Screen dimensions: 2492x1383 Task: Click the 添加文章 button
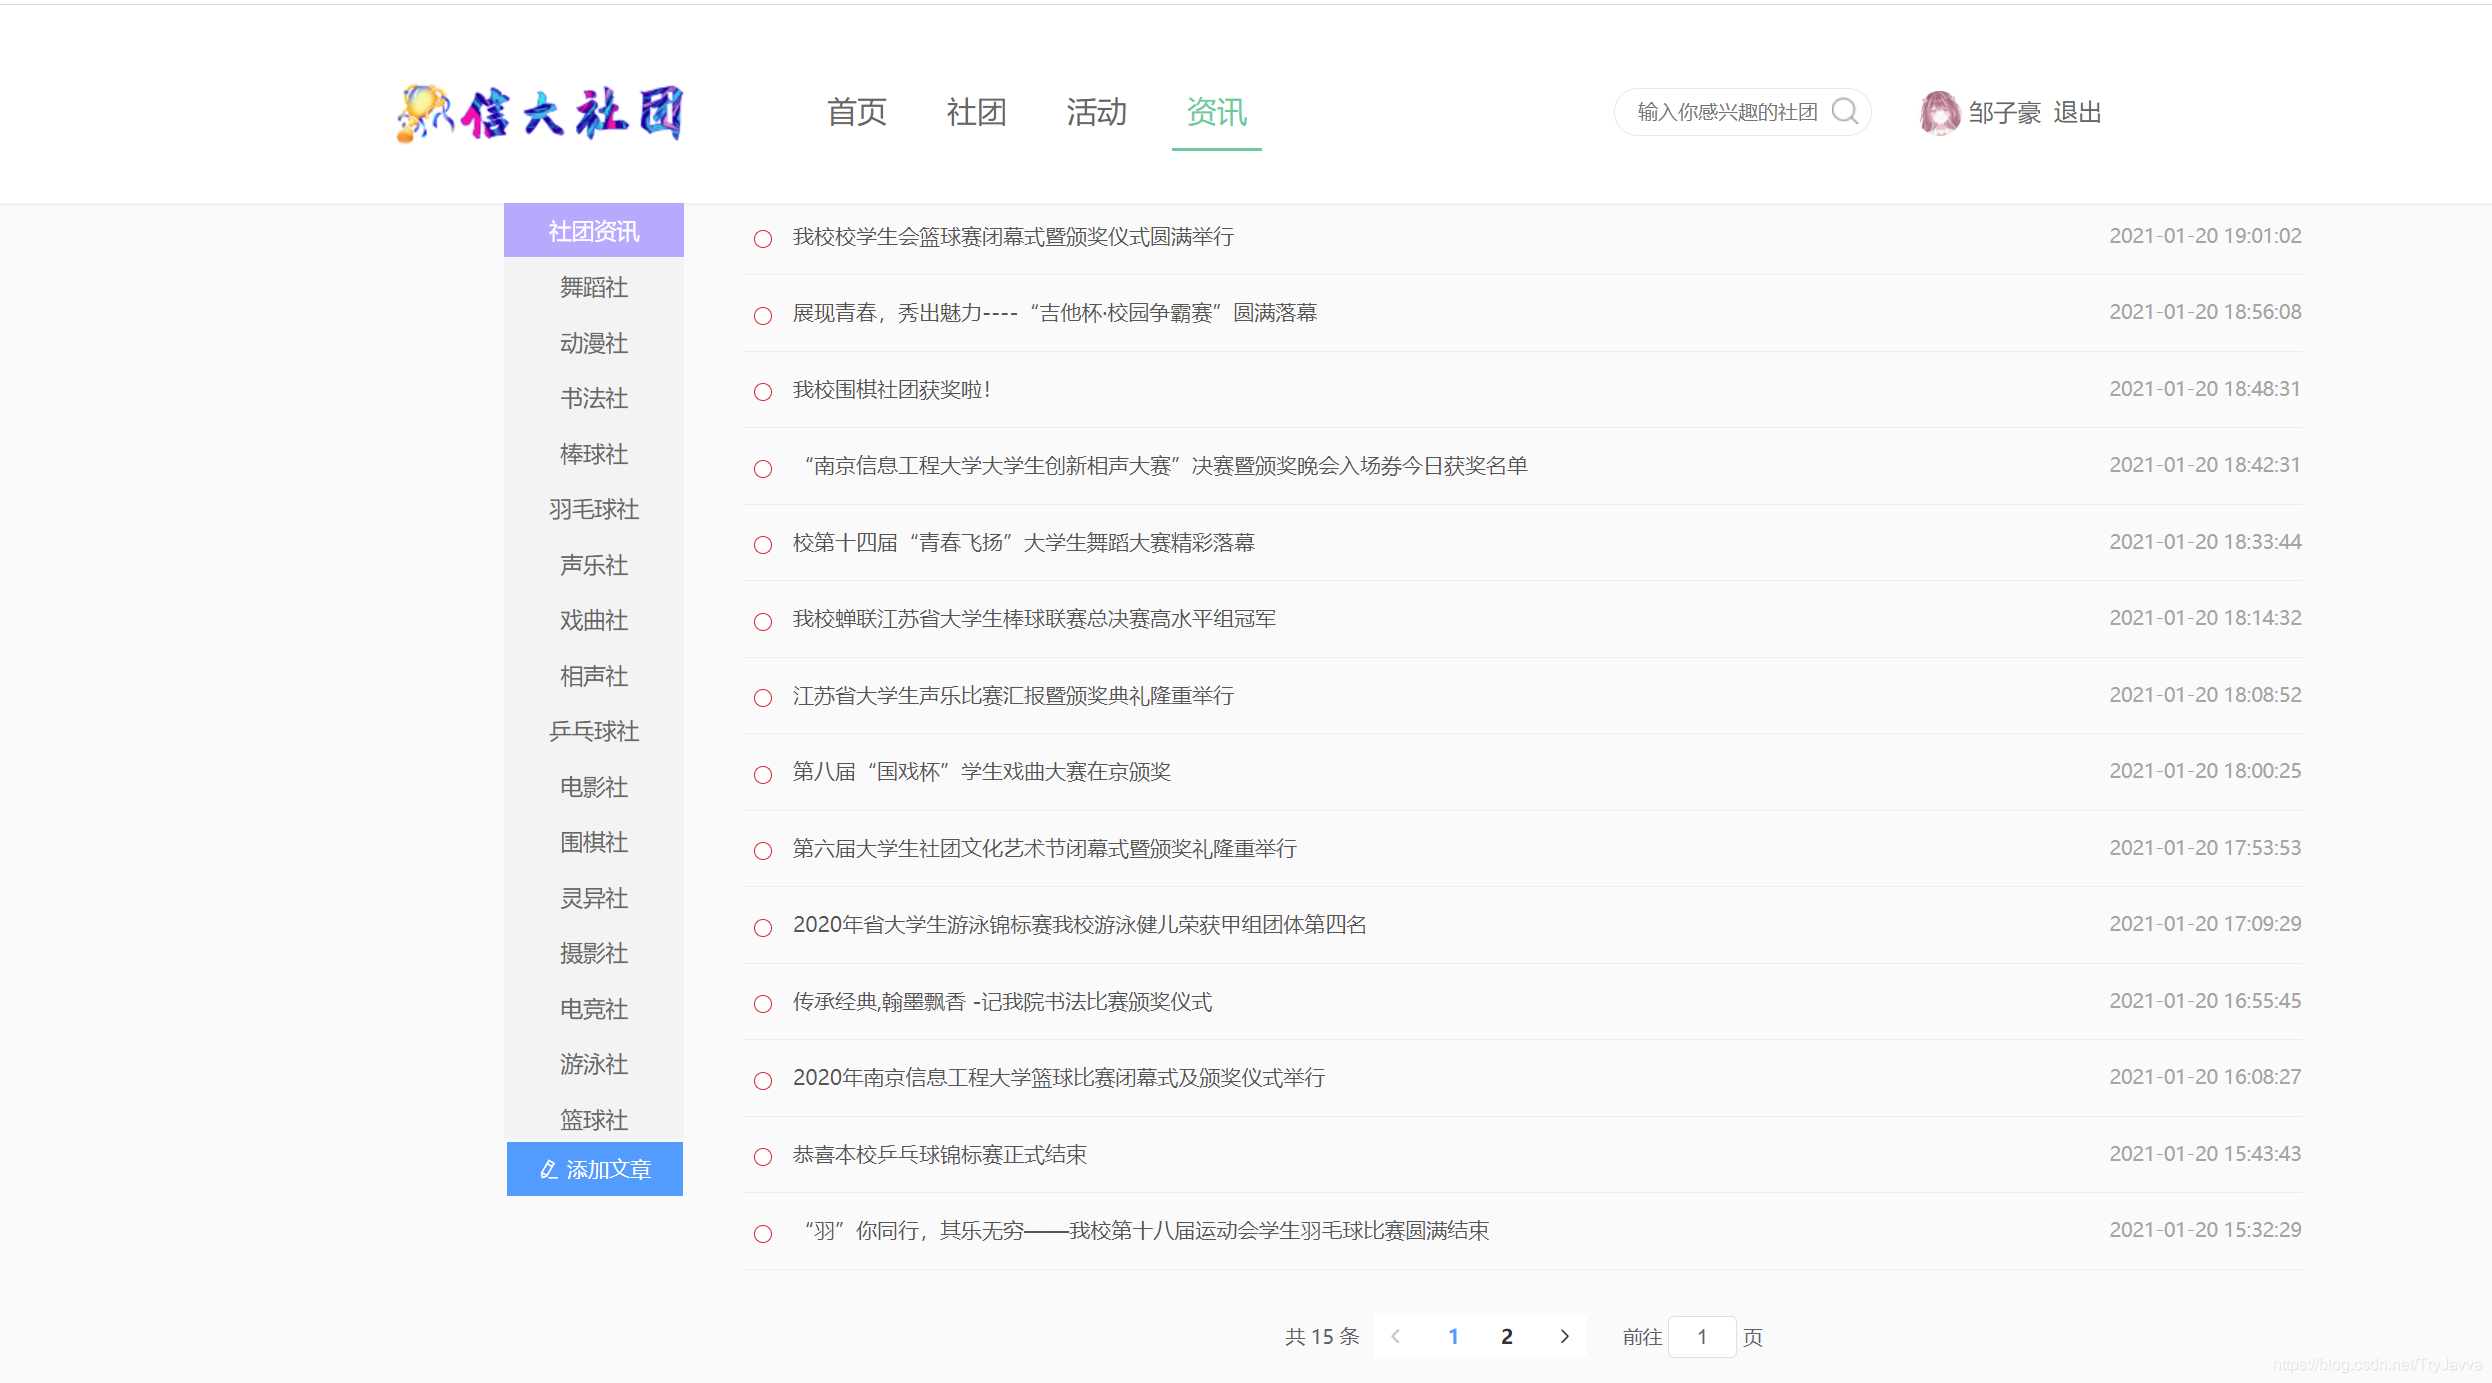coord(594,1168)
